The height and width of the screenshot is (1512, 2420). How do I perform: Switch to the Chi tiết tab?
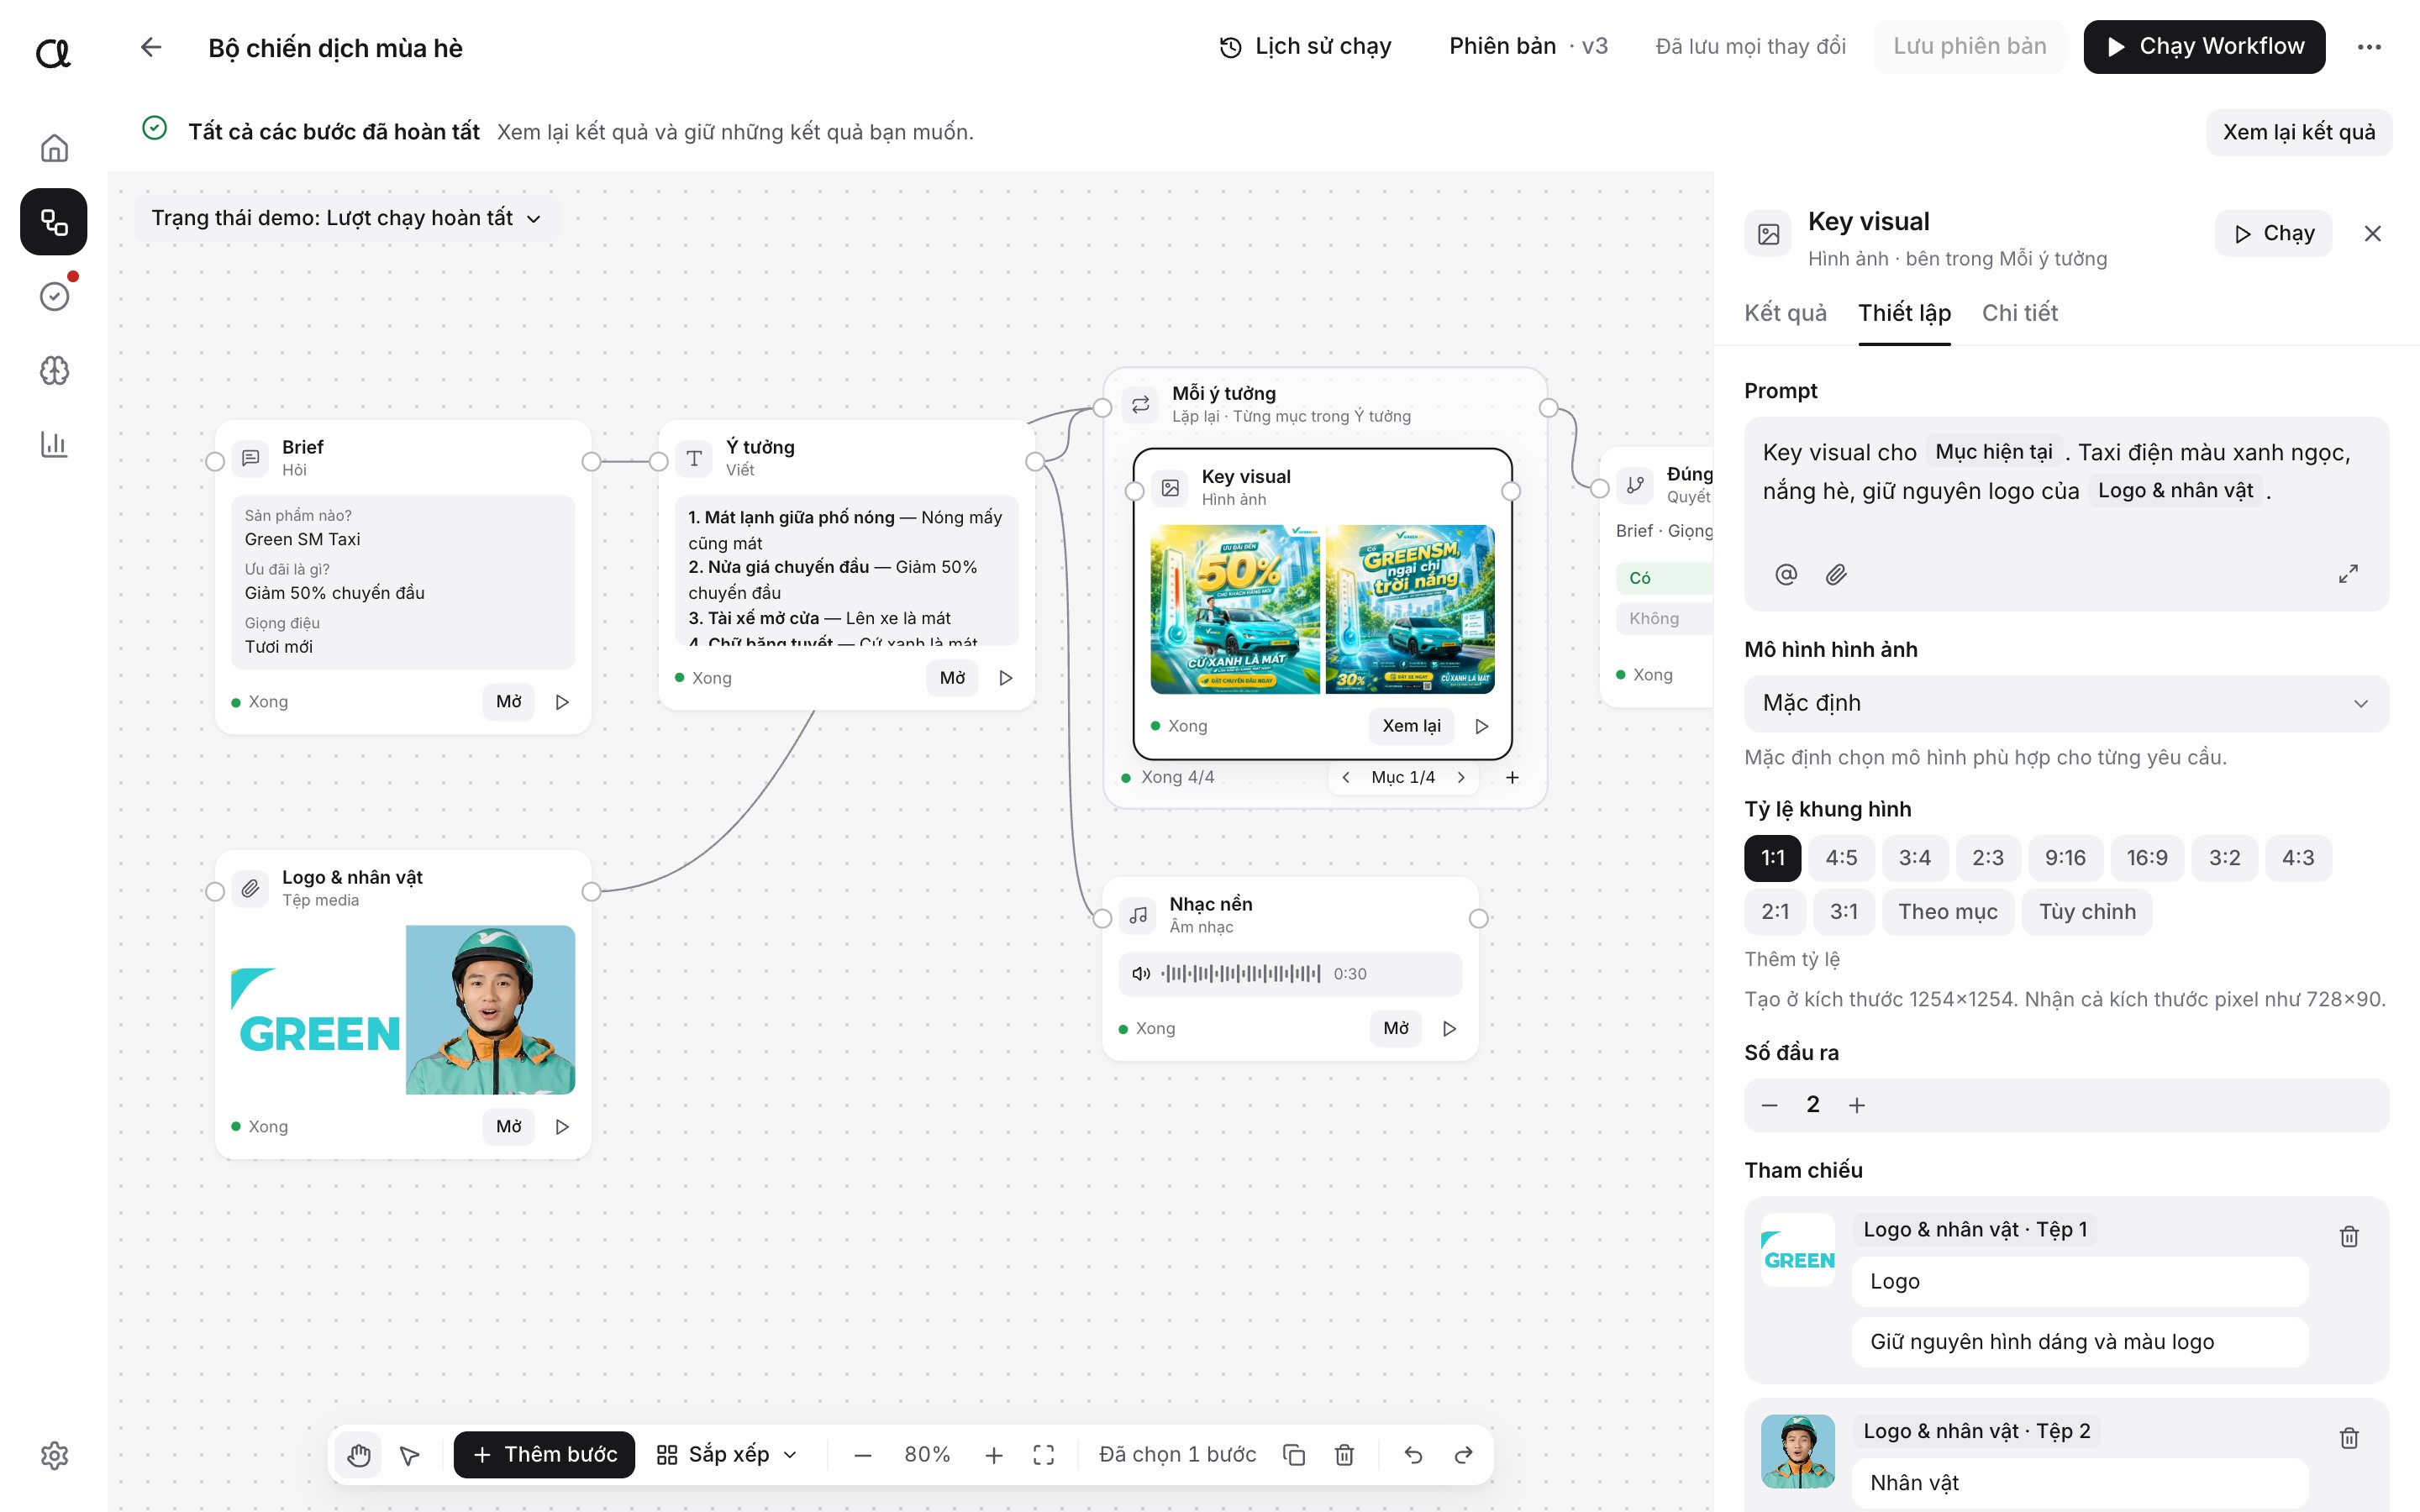point(2019,313)
